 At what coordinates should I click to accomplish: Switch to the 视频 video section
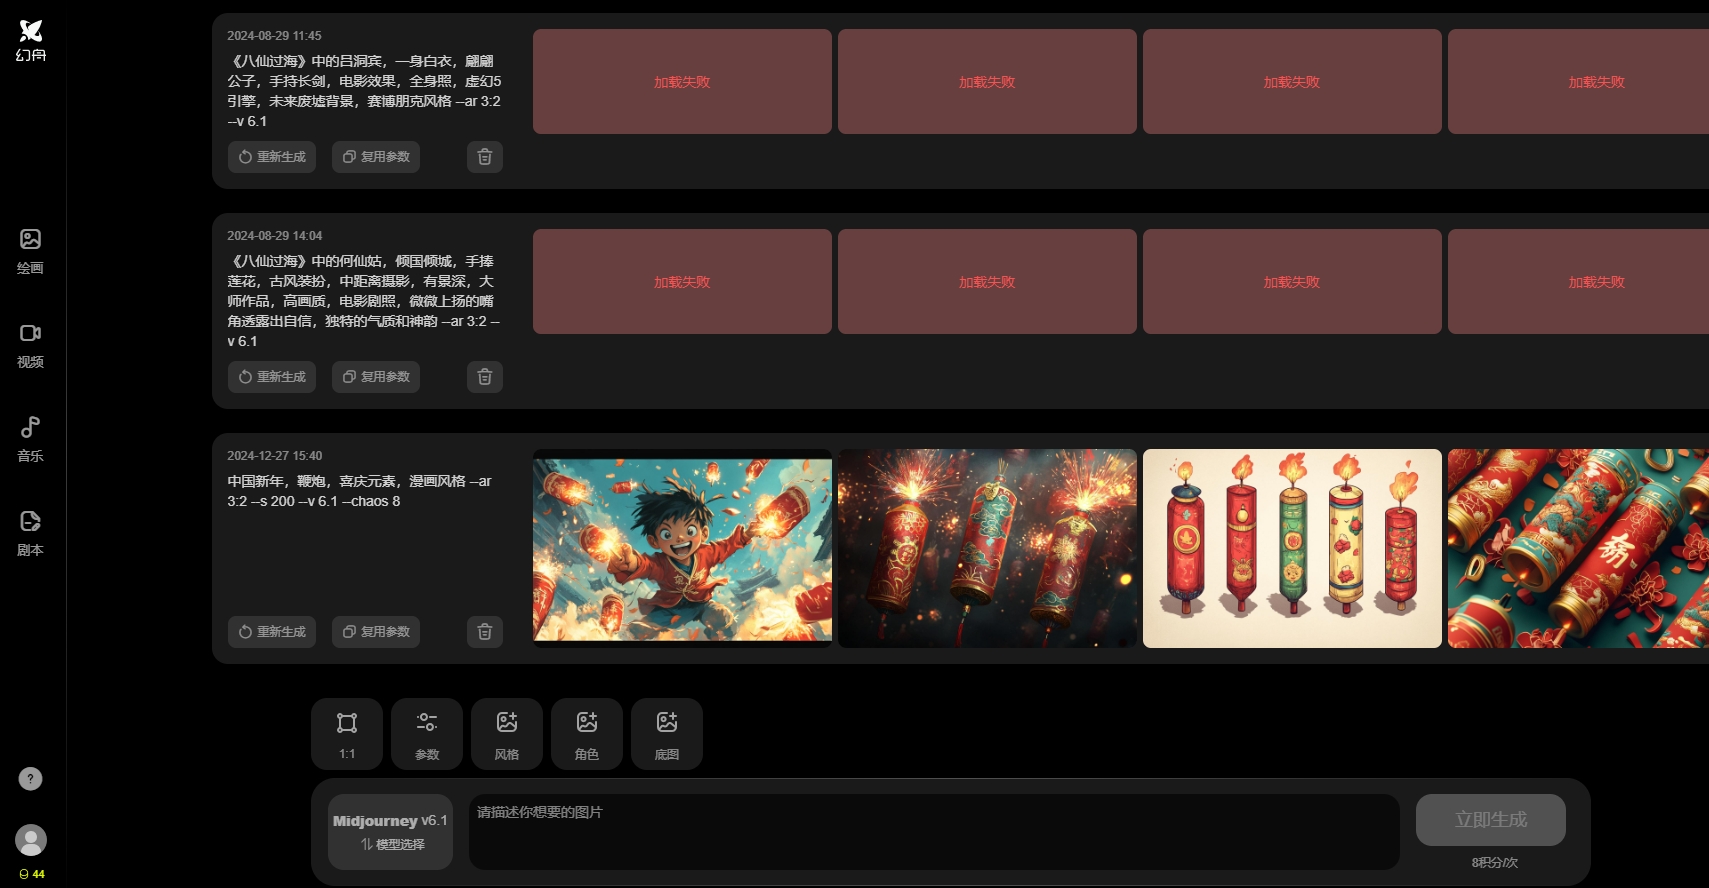point(30,345)
